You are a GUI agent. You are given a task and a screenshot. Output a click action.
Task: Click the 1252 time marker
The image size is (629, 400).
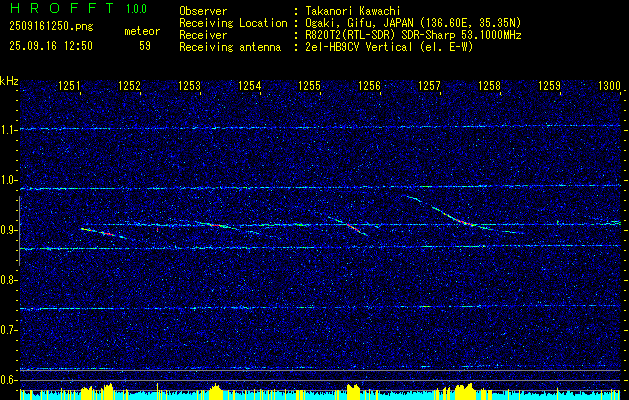[x=130, y=86]
